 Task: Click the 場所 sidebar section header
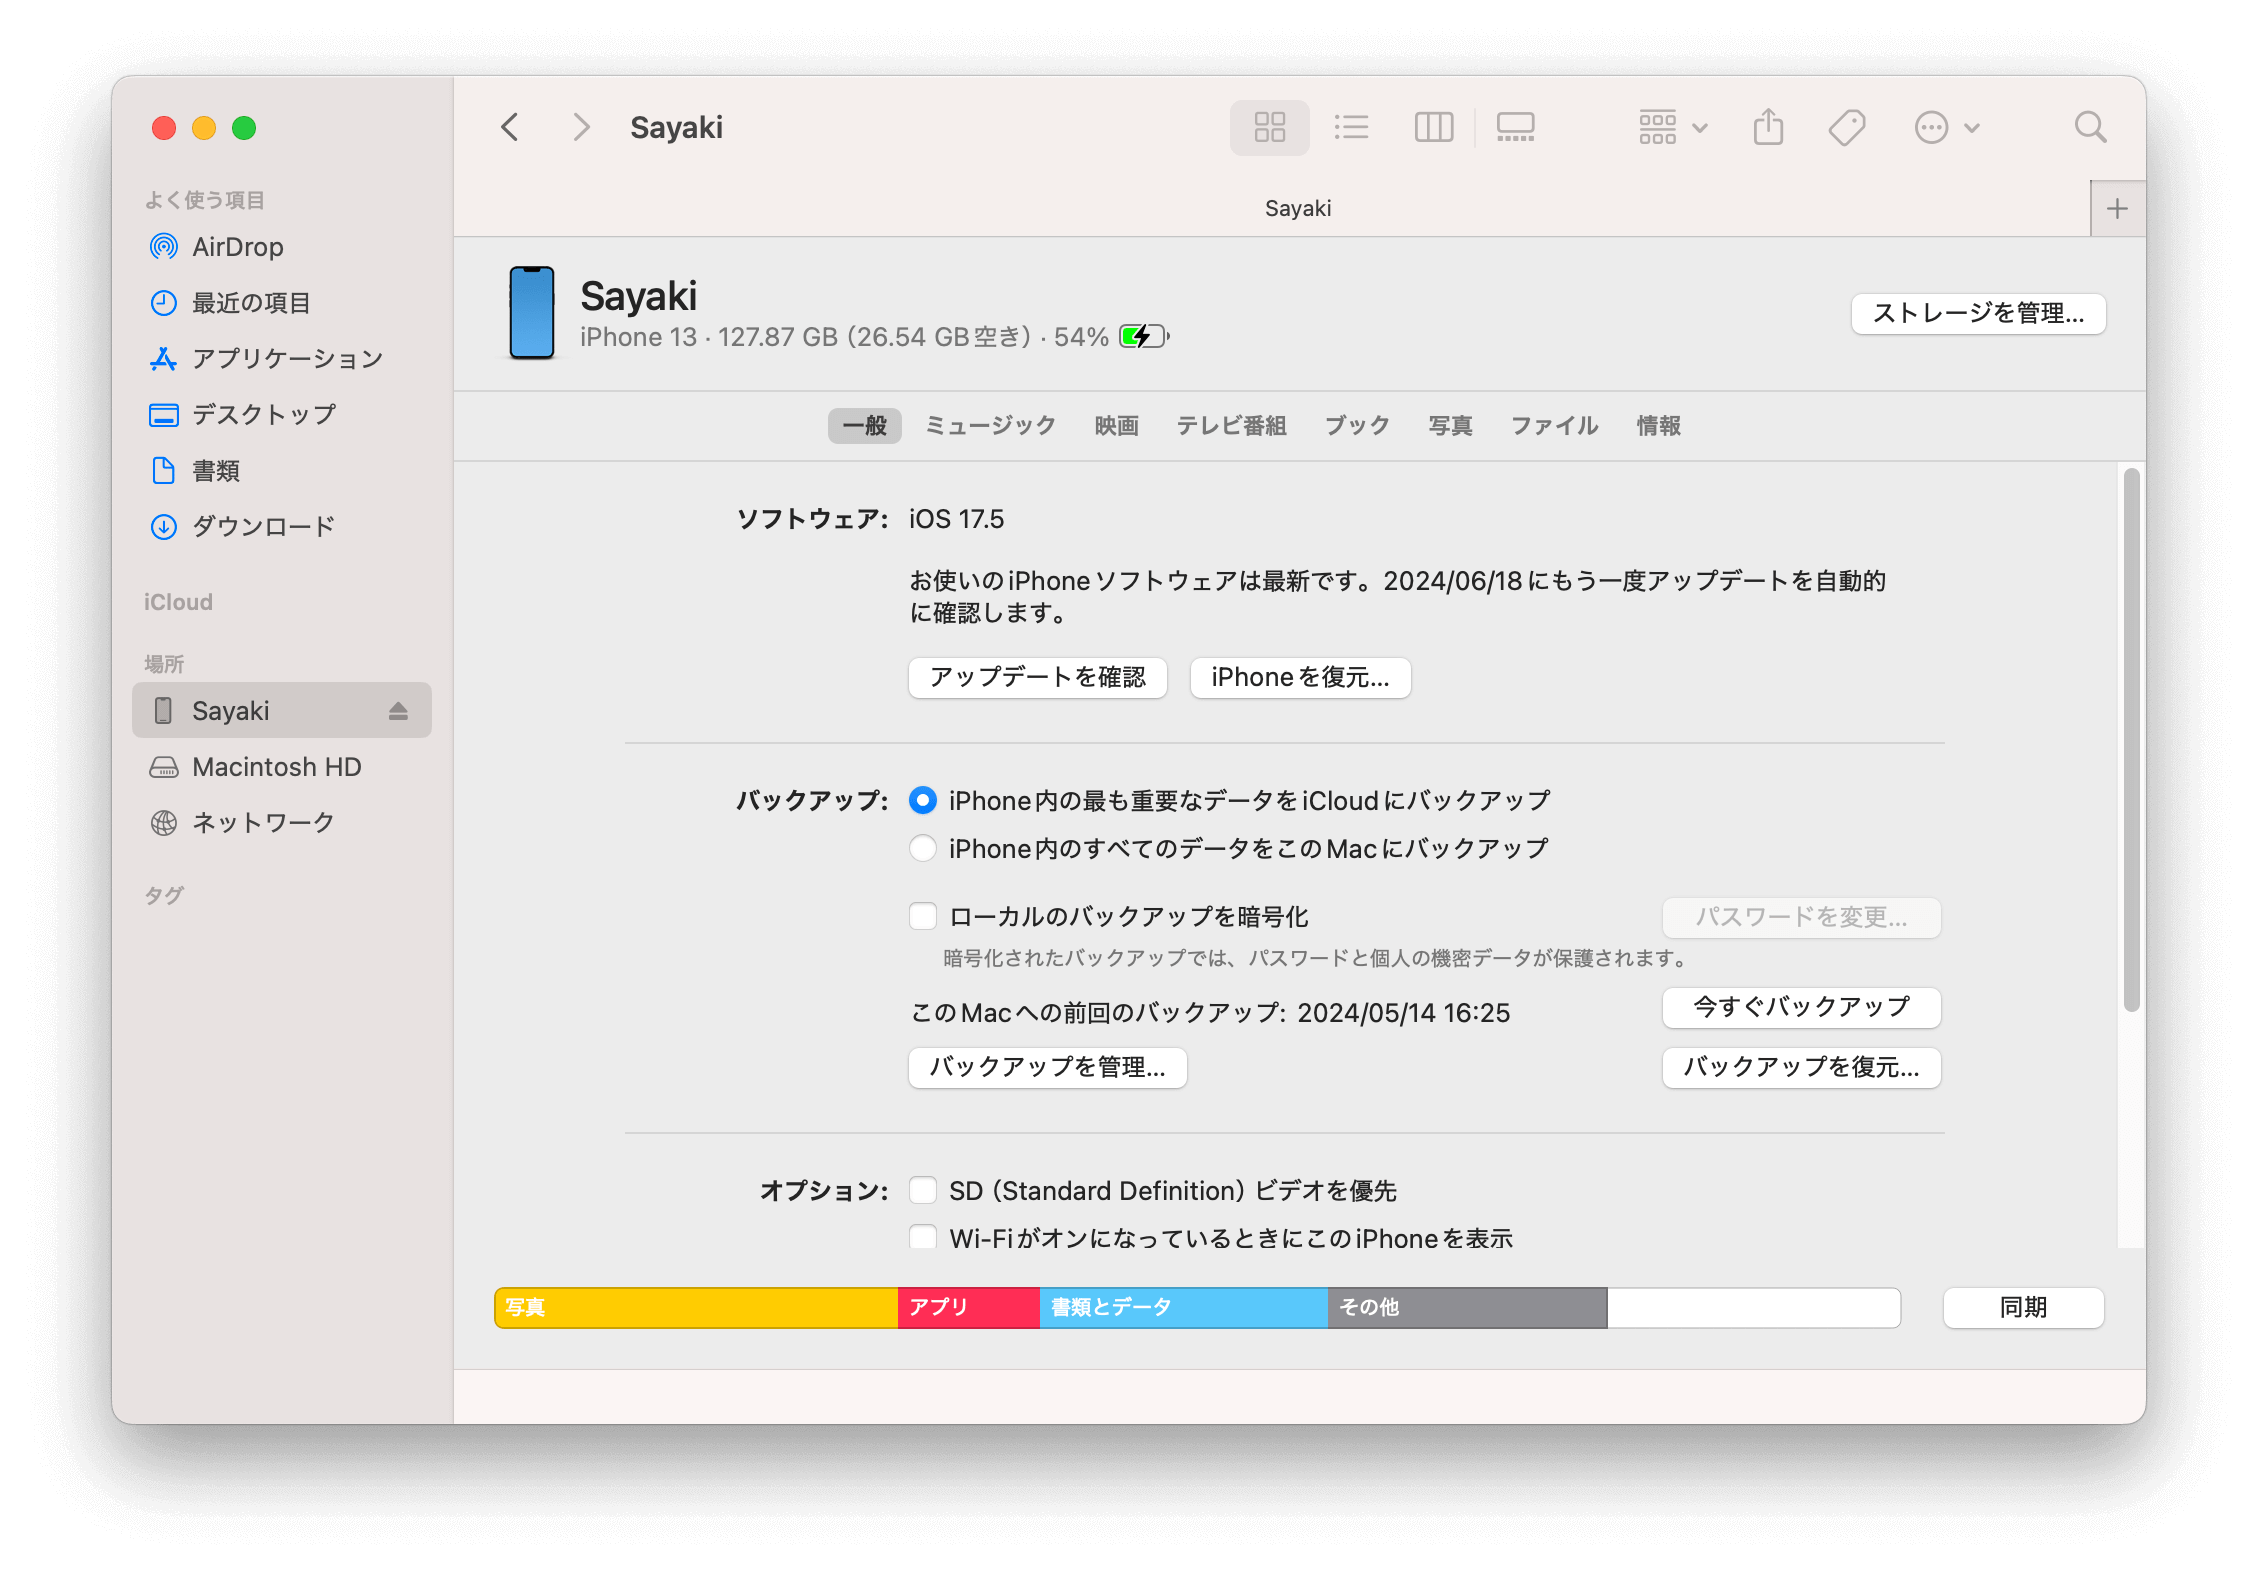tap(164, 664)
